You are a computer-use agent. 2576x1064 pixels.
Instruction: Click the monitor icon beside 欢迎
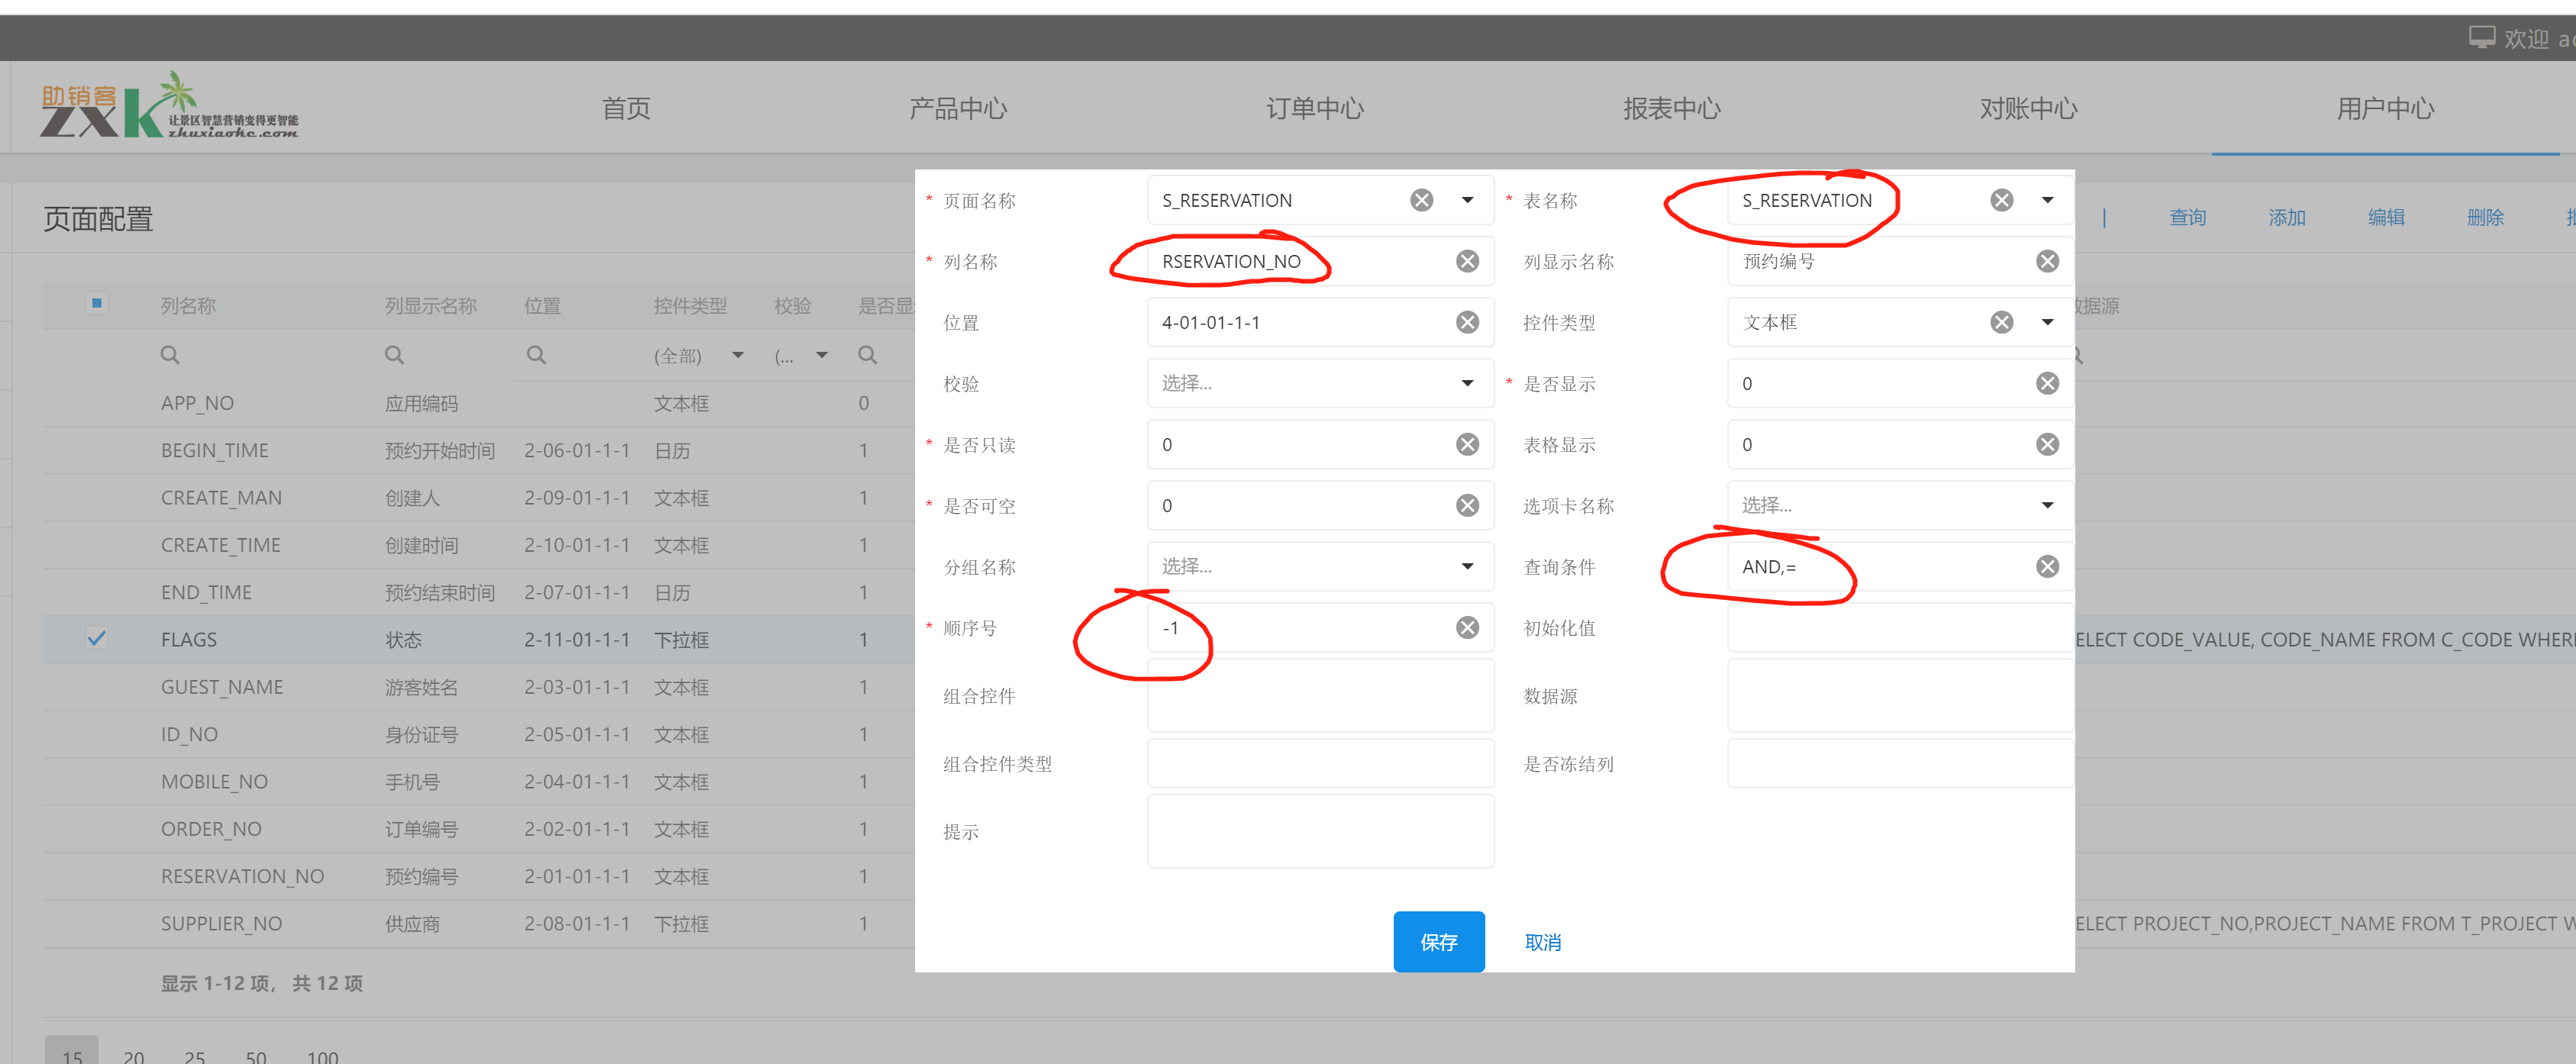(x=2481, y=38)
